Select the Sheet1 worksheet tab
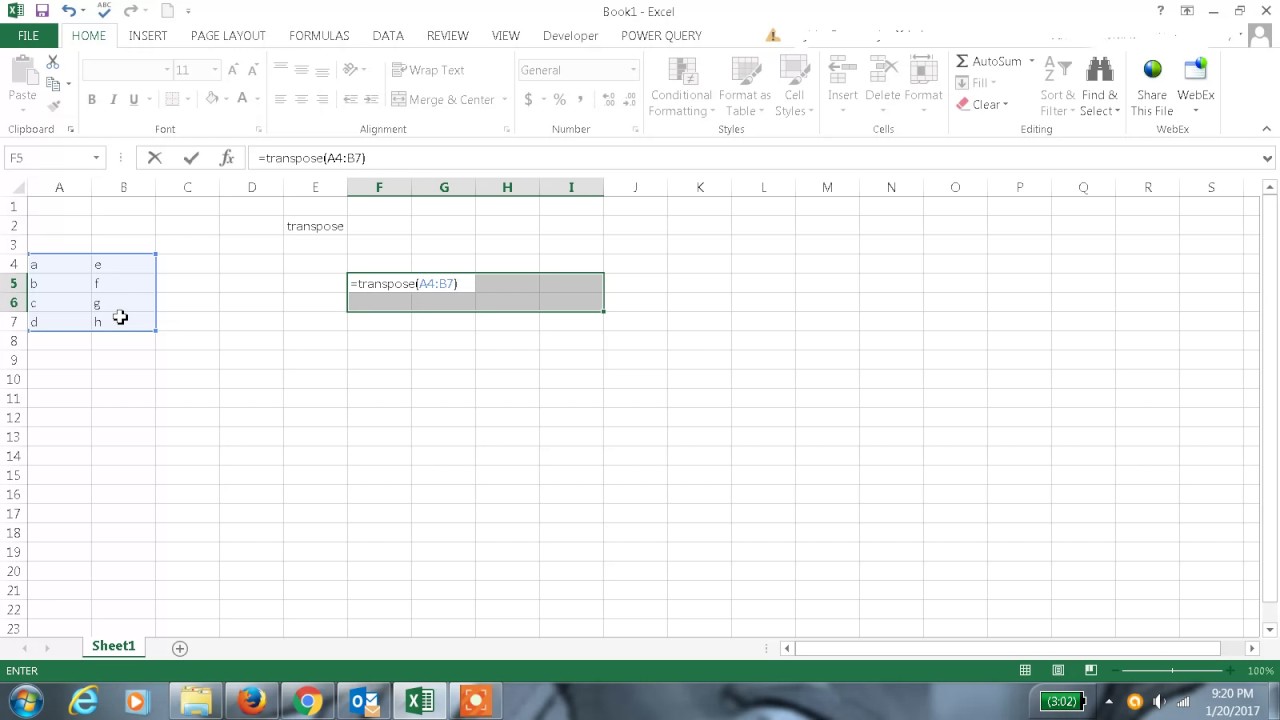 pyautogui.click(x=113, y=646)
